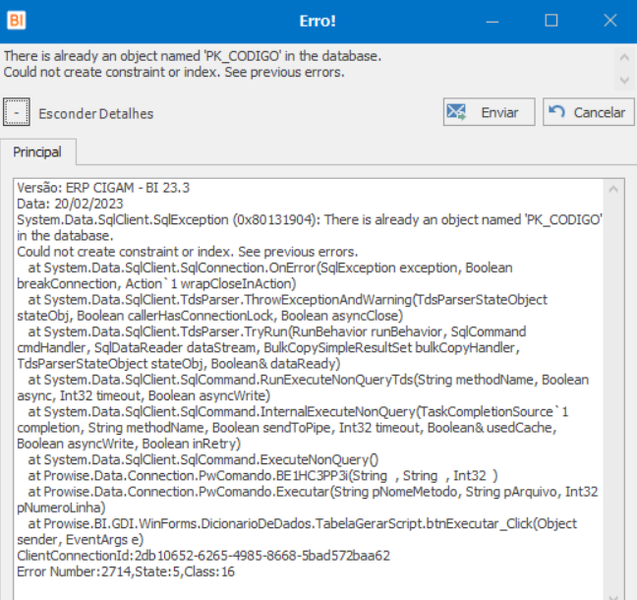Collapse details with the minus button
637x600 pixels.
(x=17, y=112)
